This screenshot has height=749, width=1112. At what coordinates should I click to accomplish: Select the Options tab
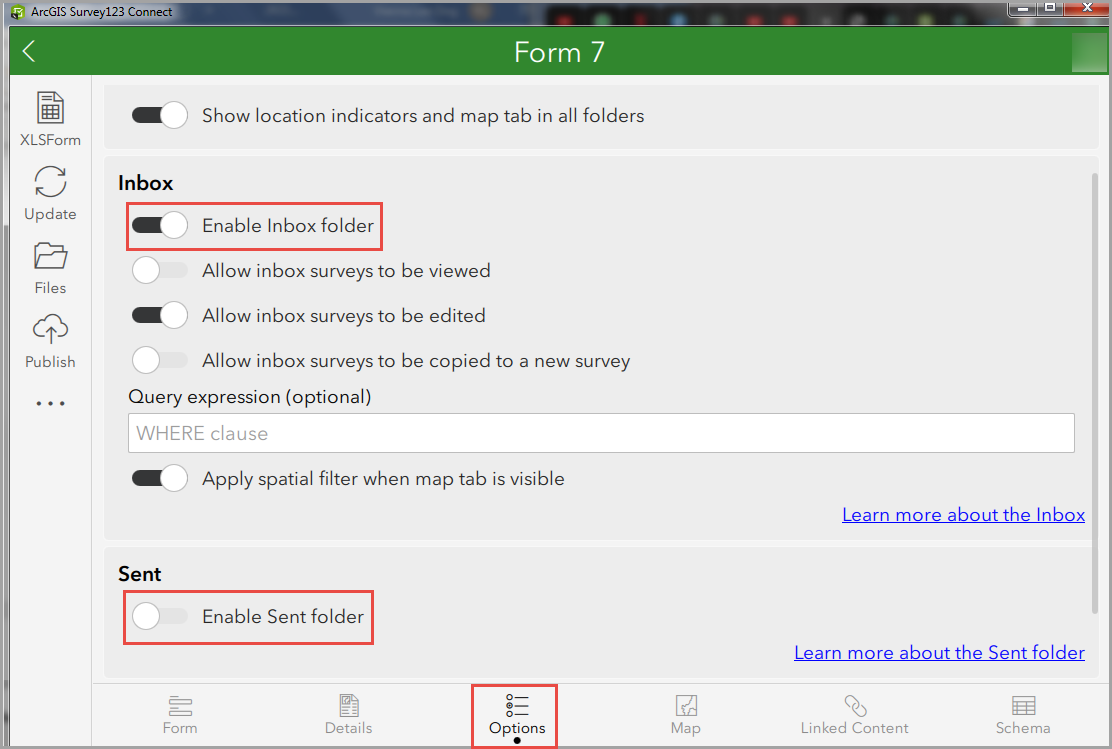coord(517,715)
